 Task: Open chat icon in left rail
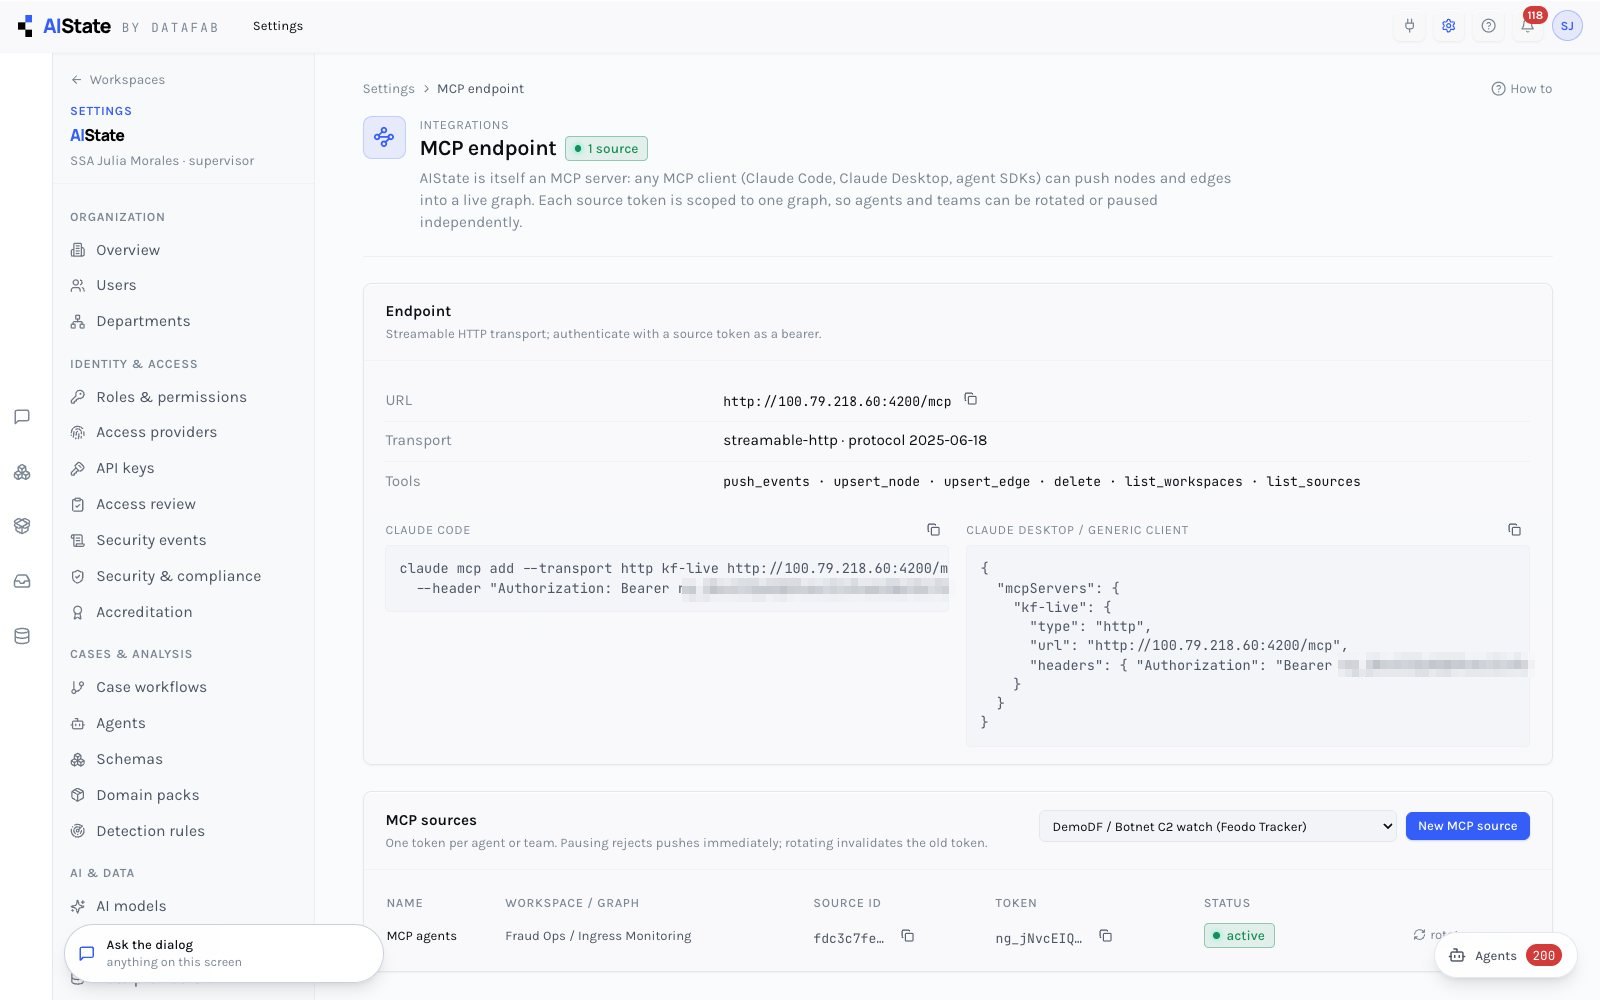point(22,417)
